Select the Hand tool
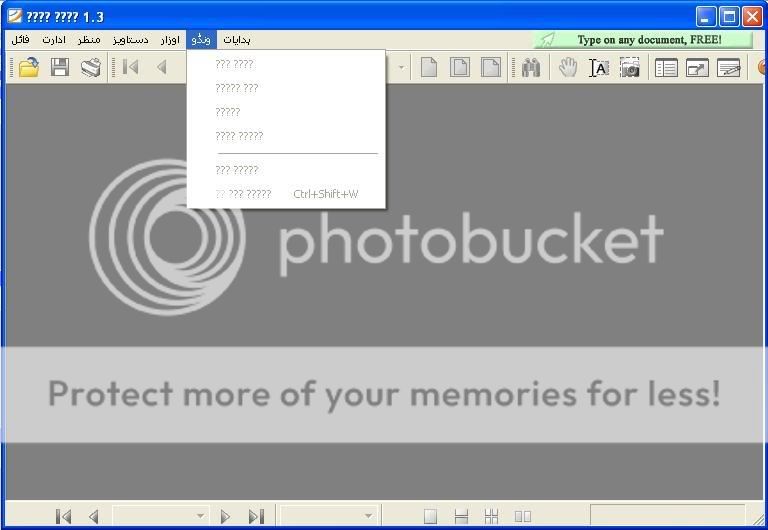The image size is (768, 530). click(x=568, y=68)
